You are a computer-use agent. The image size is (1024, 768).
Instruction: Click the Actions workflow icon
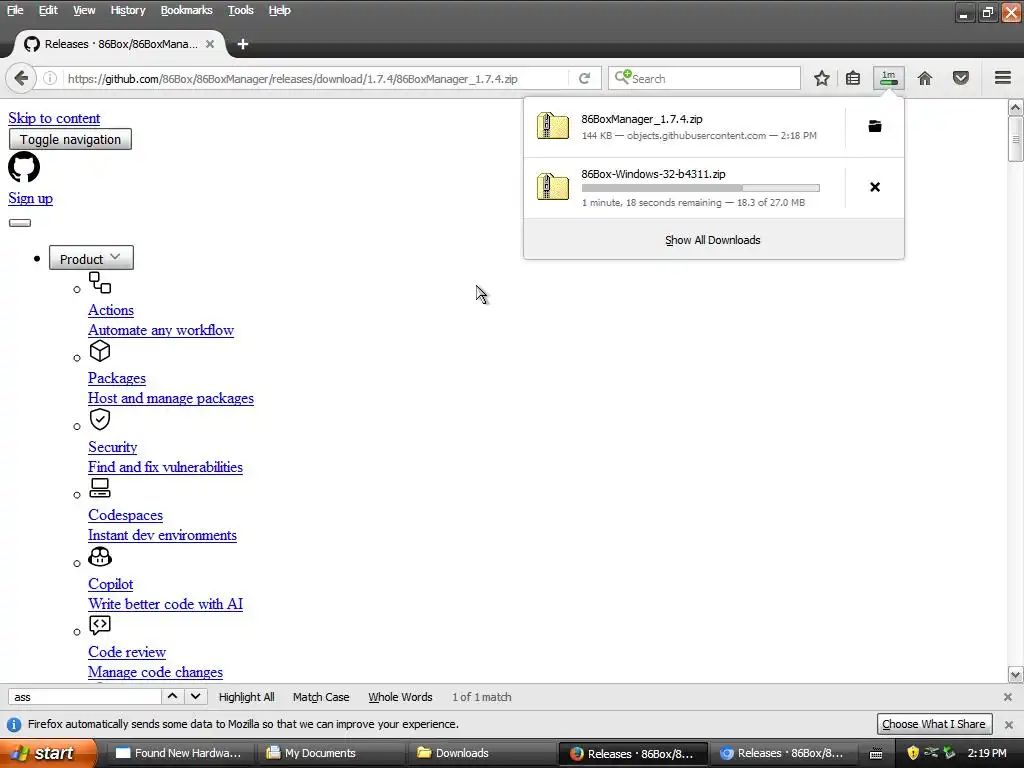[x=100, y=283]
